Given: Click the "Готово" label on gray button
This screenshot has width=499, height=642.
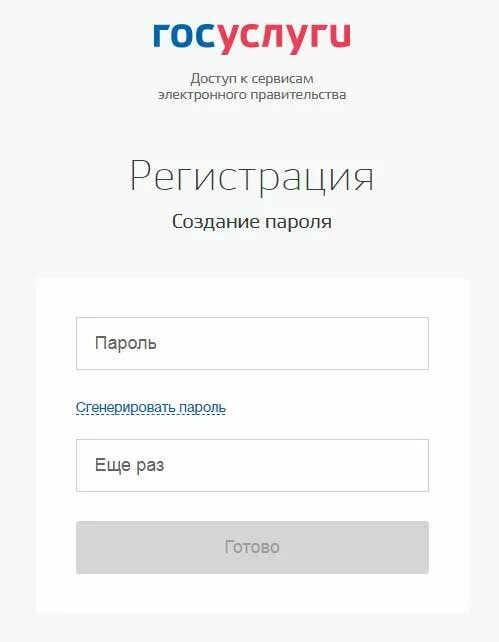Looking at the screenshot, I should pyautogui.click(x=252, y=547).
